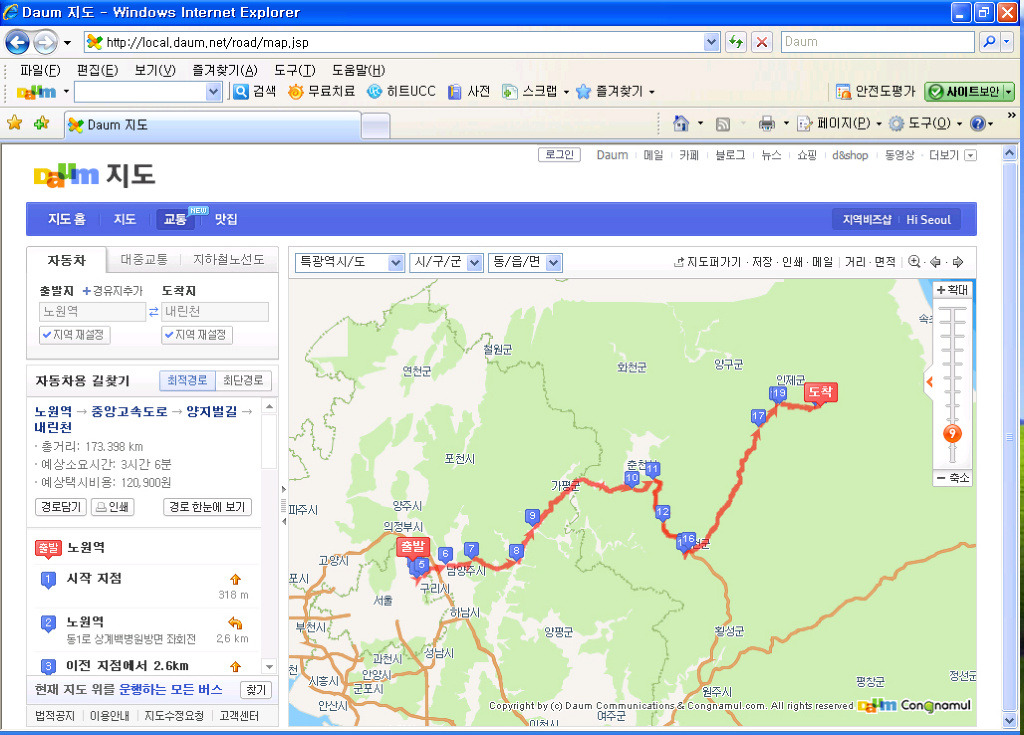This screenshot has width=1024, height=735.
Task: Move to previous map view with left arrow
Action: tap(936, 262)
